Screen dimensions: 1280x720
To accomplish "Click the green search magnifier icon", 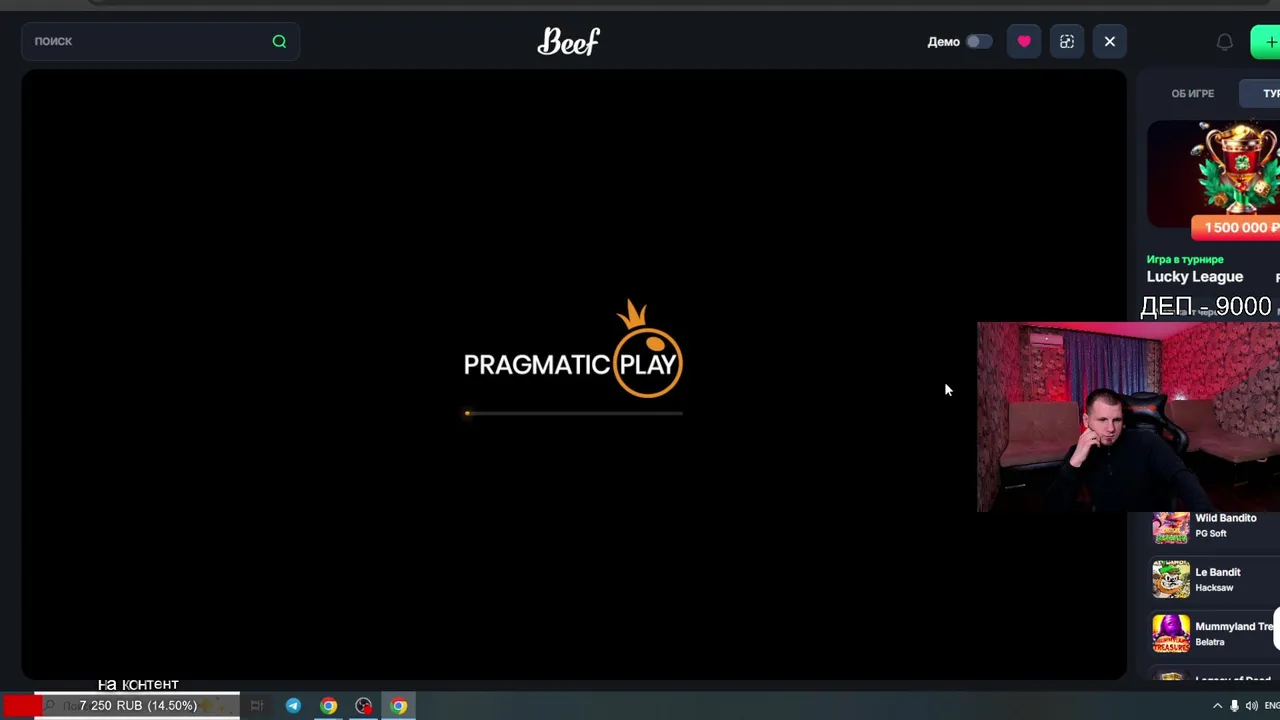I will [x=279, y=41].
